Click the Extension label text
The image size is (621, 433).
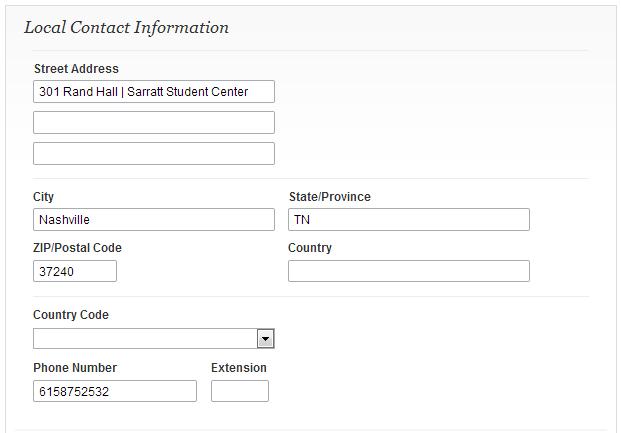click(239, 368)
